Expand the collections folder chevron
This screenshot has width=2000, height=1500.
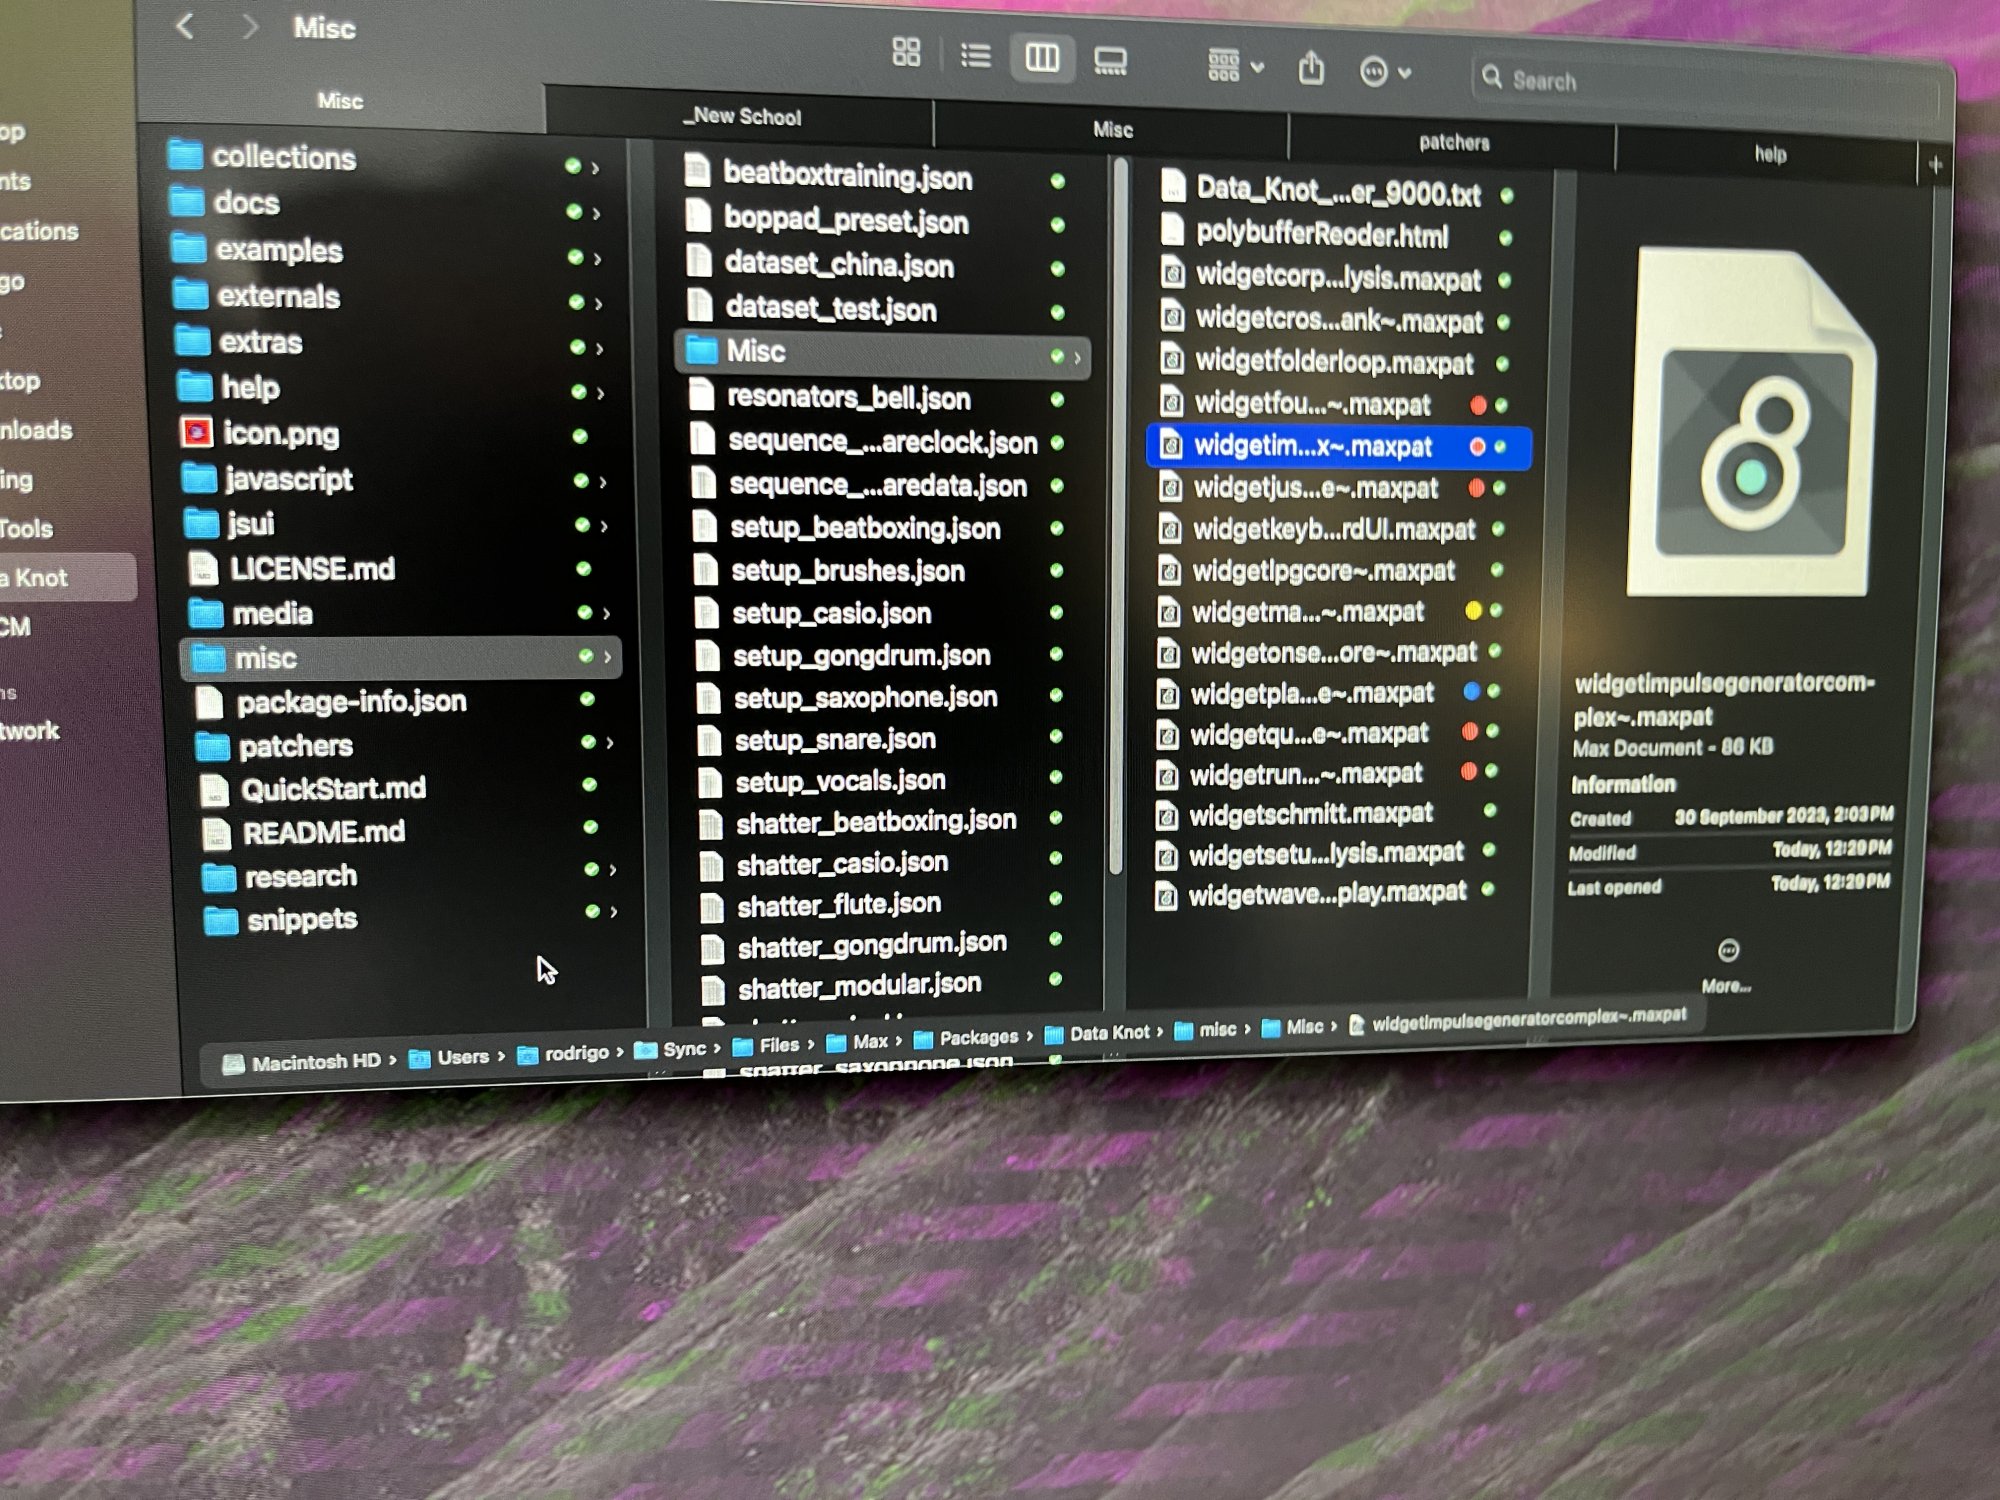596,168
